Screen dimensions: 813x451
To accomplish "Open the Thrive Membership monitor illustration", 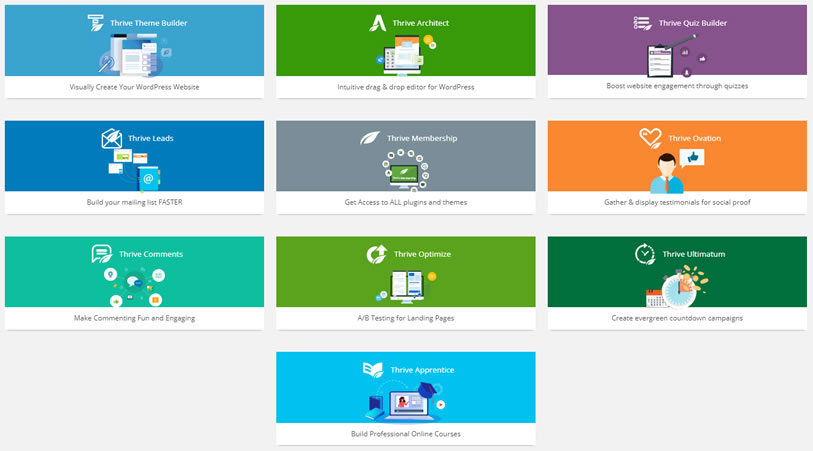I will point(405,170).
